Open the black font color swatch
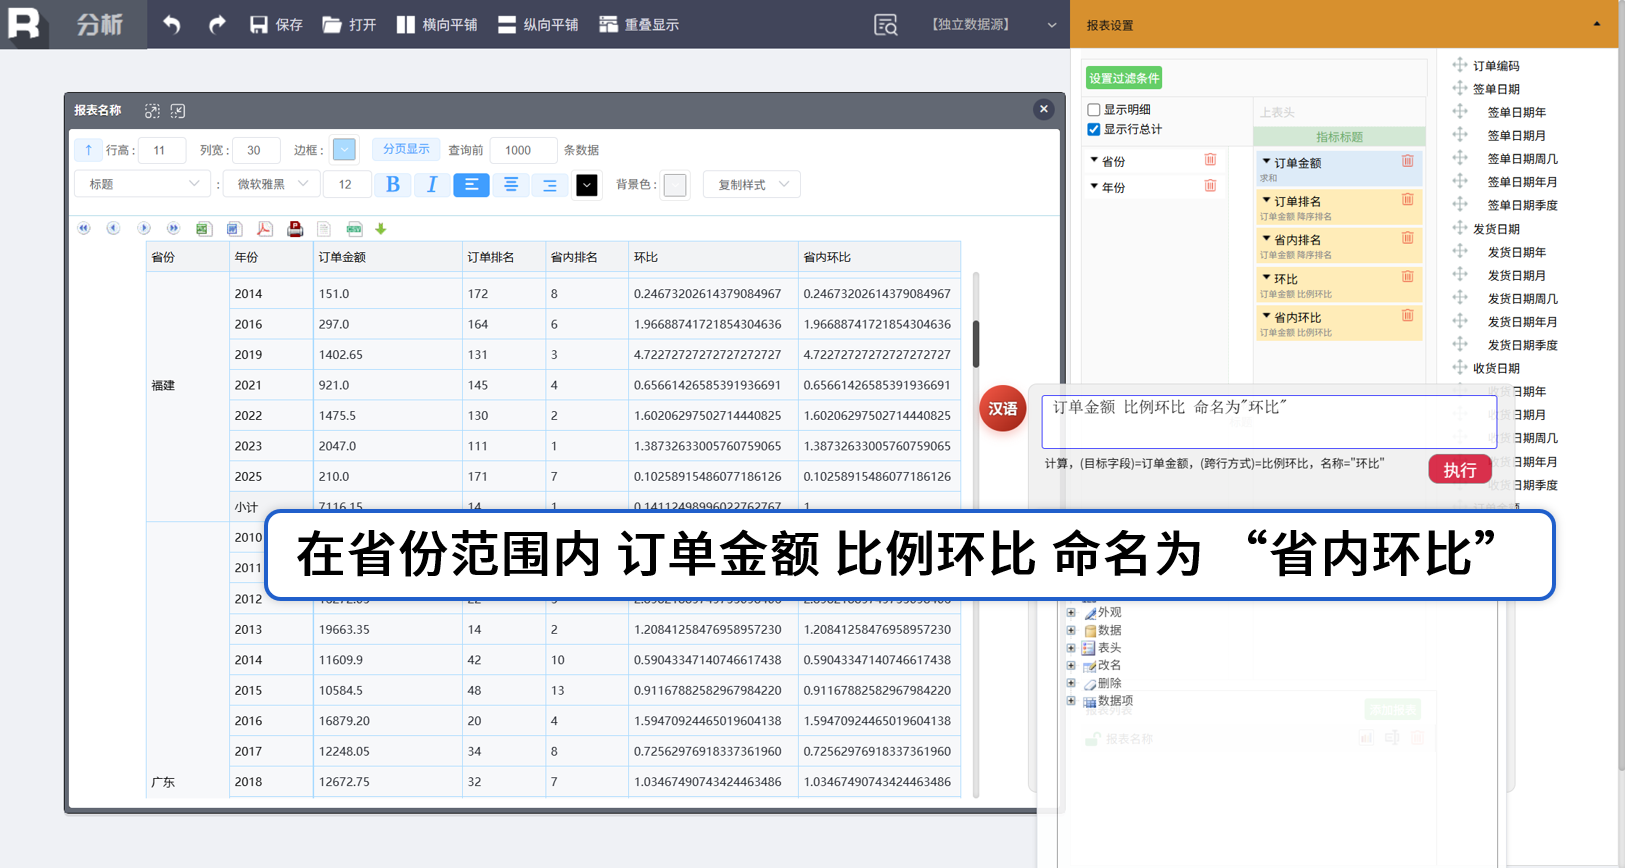 click(x=587, y=185)
